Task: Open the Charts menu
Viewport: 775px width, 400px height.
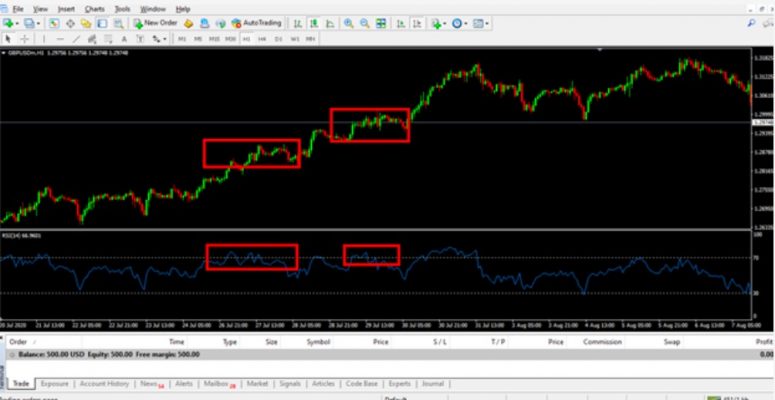Action: [95, 8]
